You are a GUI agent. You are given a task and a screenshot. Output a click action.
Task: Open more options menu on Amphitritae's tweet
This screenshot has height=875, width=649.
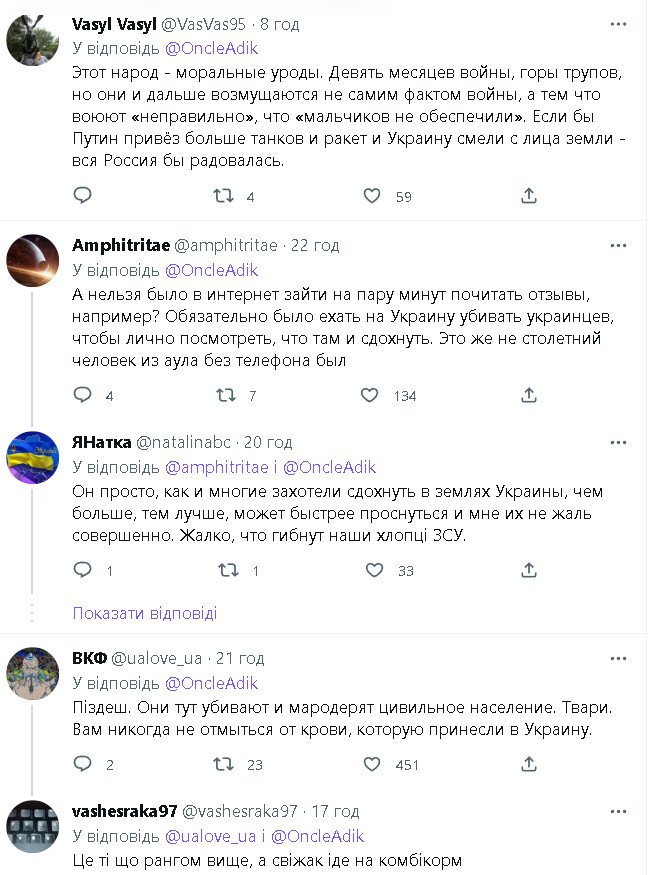coord(618,245)
